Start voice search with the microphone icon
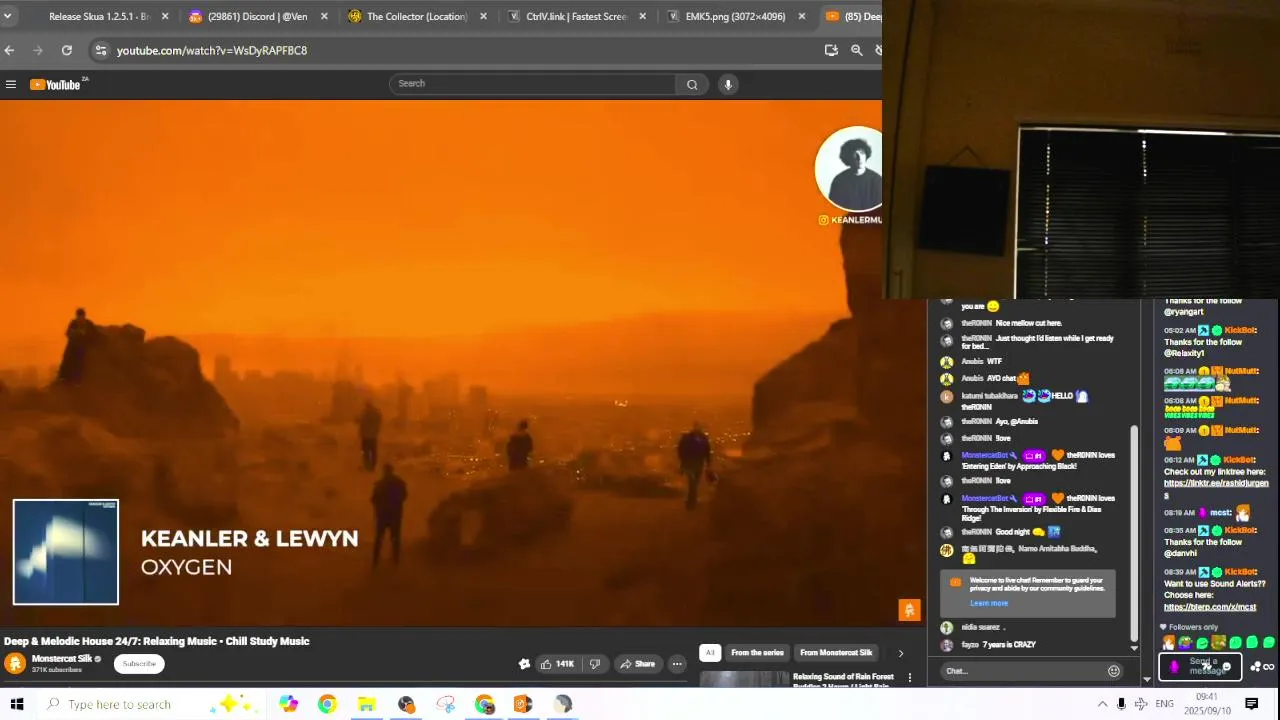 coord(728,85)
